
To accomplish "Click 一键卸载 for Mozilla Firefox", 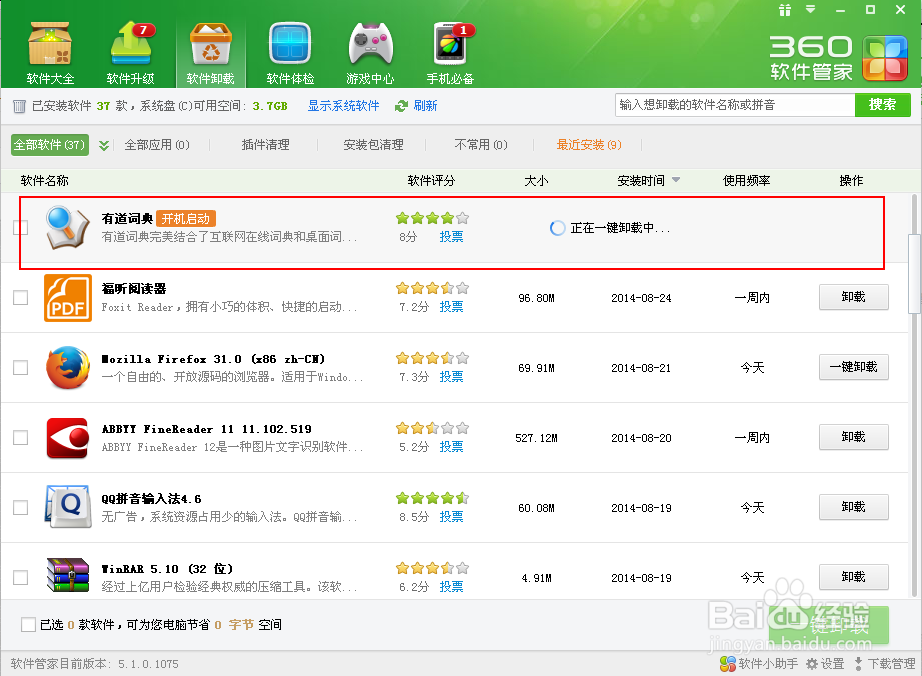I will (x=853, y=367).
